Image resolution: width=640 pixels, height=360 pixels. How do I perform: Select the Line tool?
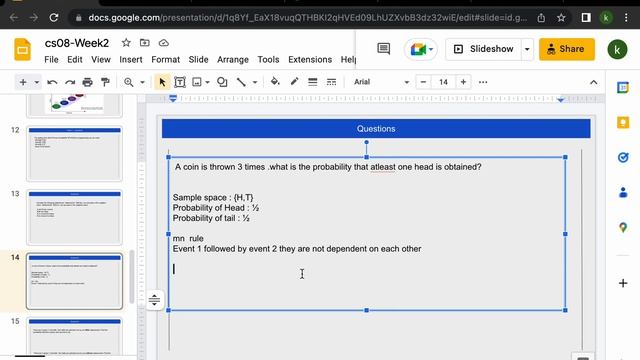[x=241, y=82]
